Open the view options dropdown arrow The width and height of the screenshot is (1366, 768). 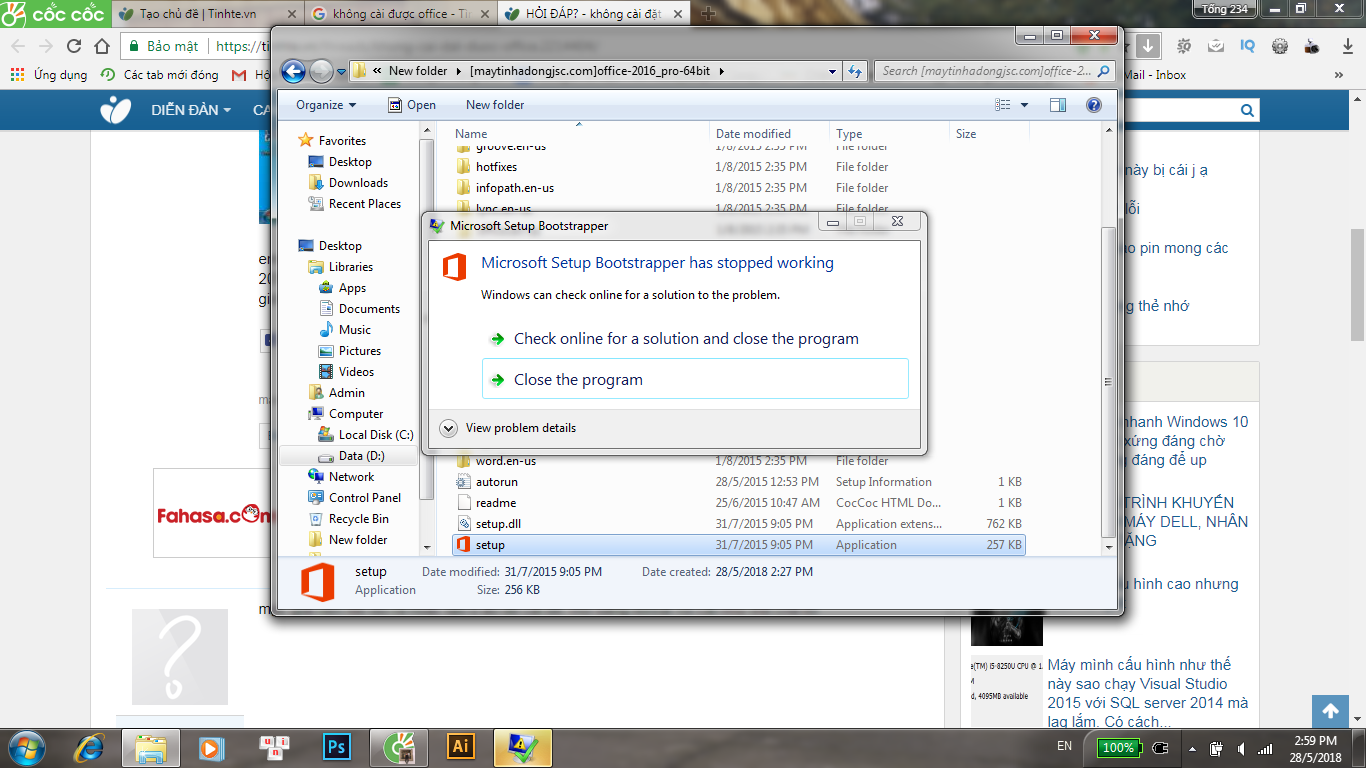coord(1024,105)
